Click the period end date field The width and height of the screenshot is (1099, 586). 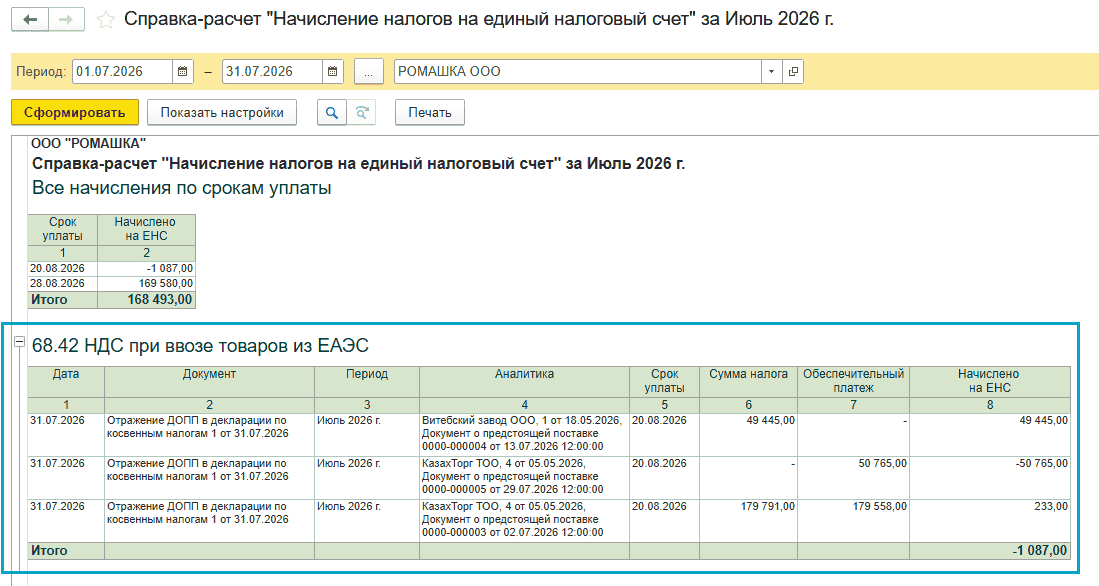(272, 71)
